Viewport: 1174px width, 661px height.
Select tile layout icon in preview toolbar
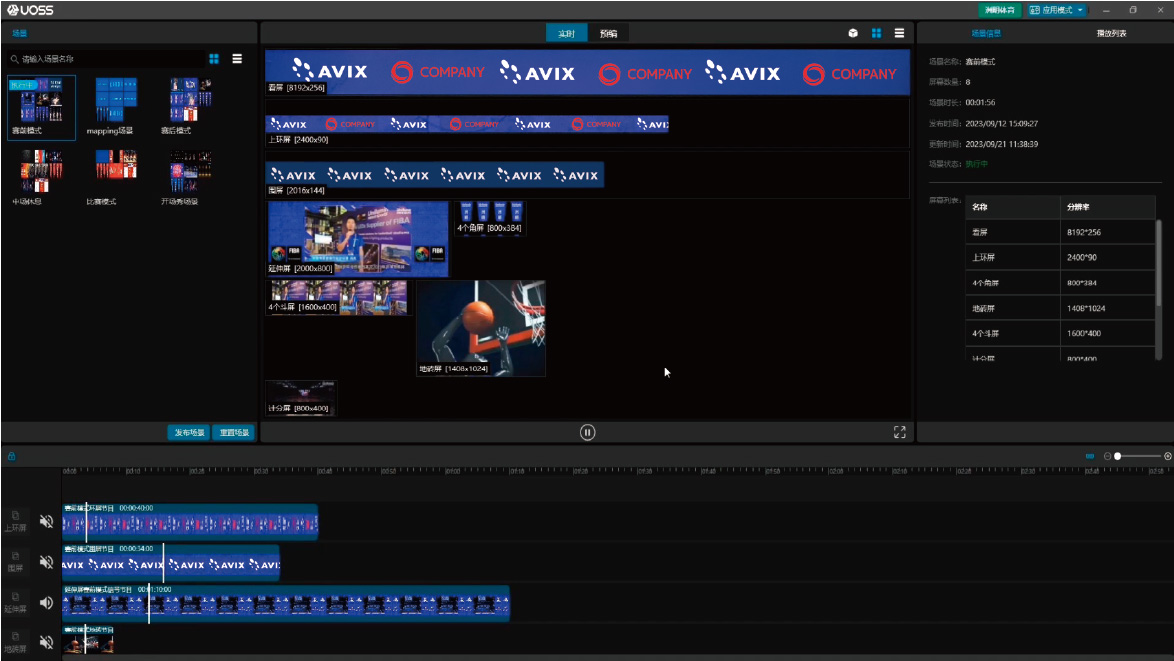coord(876,33)
